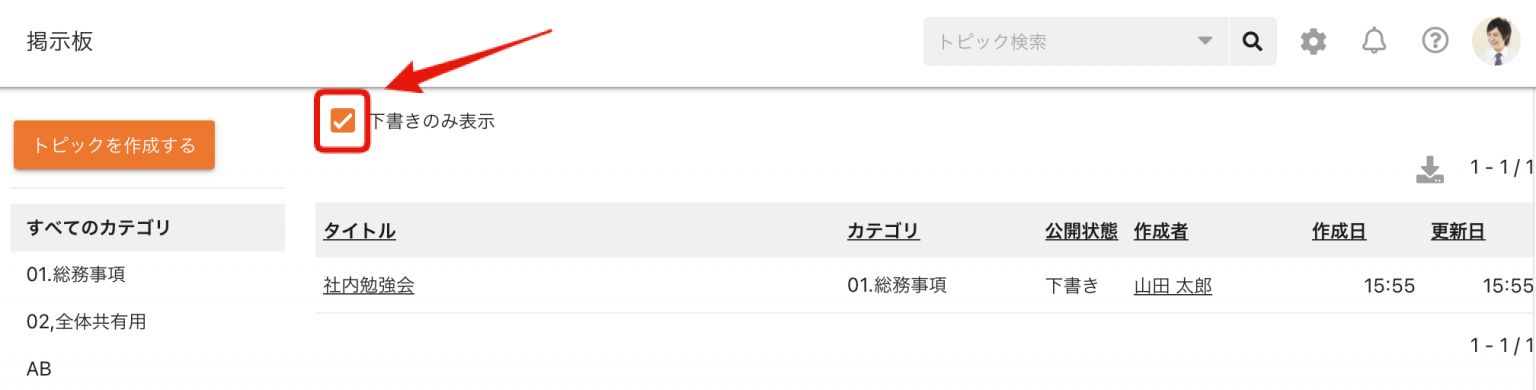Image resolution: width=1536 pixels, height=390 pixels.
Task: Open the user profile avatar
Action: pos(1496,42)
